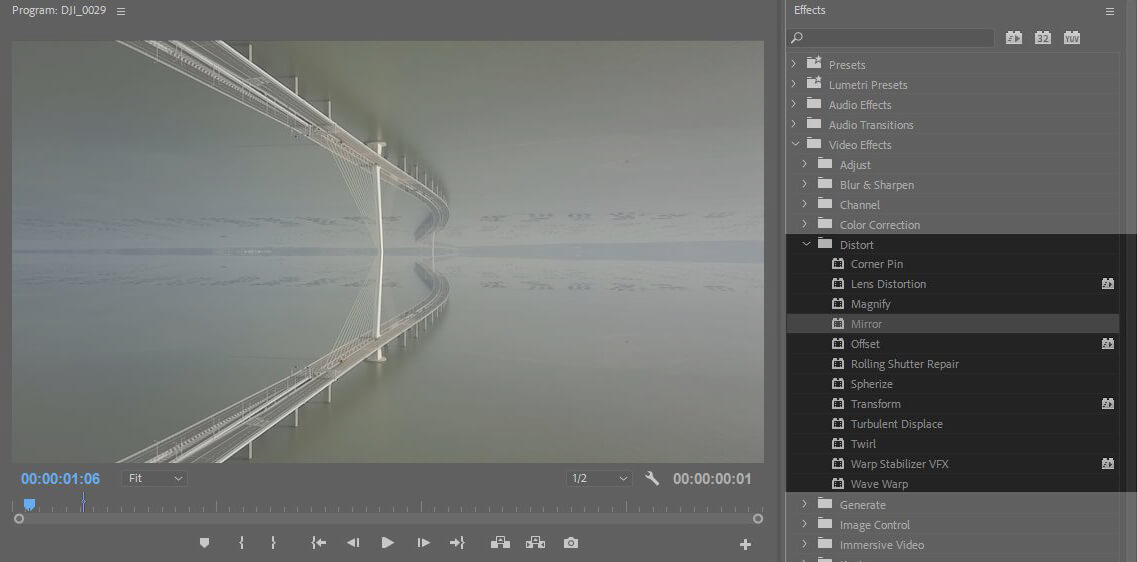Open the Fit zoom level dropdown
The height and width of the screenshot is (562, 1137).
(x=154, y=479)
